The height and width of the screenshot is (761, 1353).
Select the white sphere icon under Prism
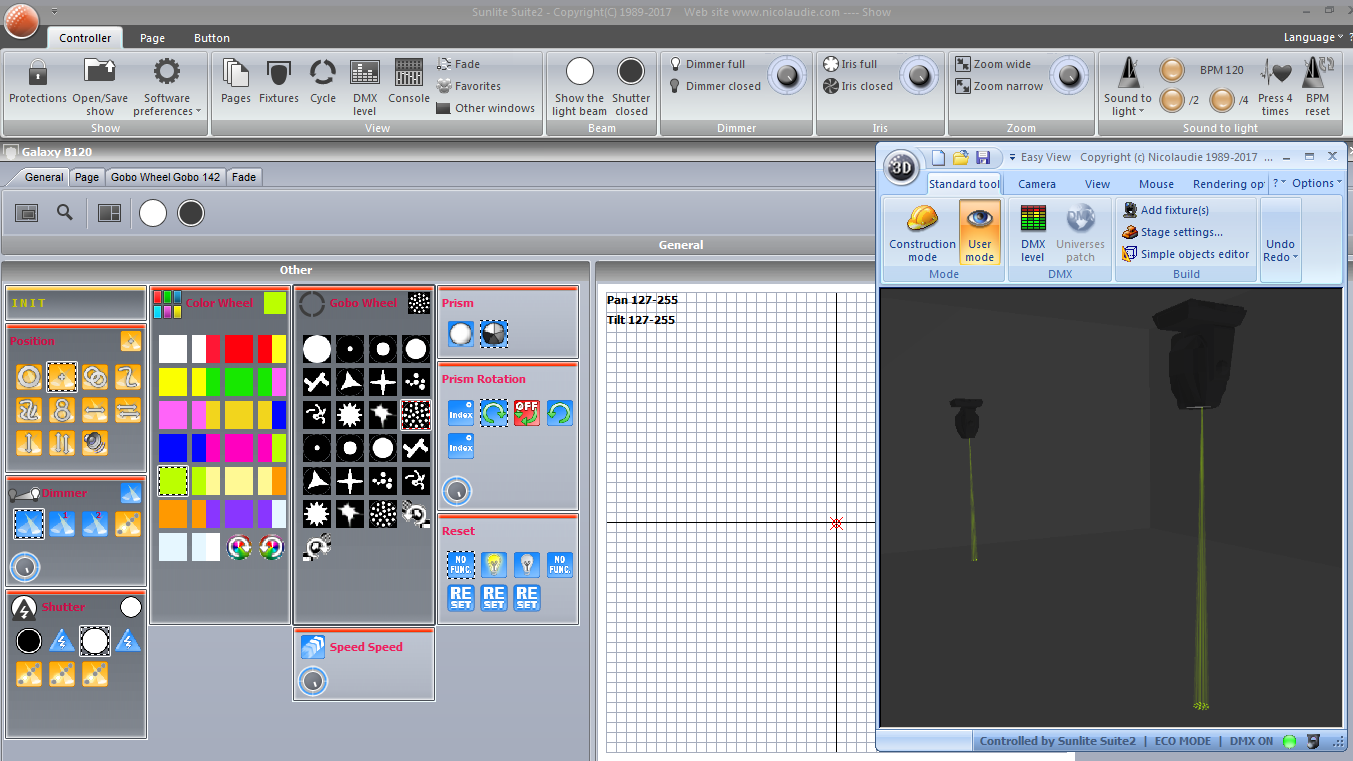coord(460,334)
